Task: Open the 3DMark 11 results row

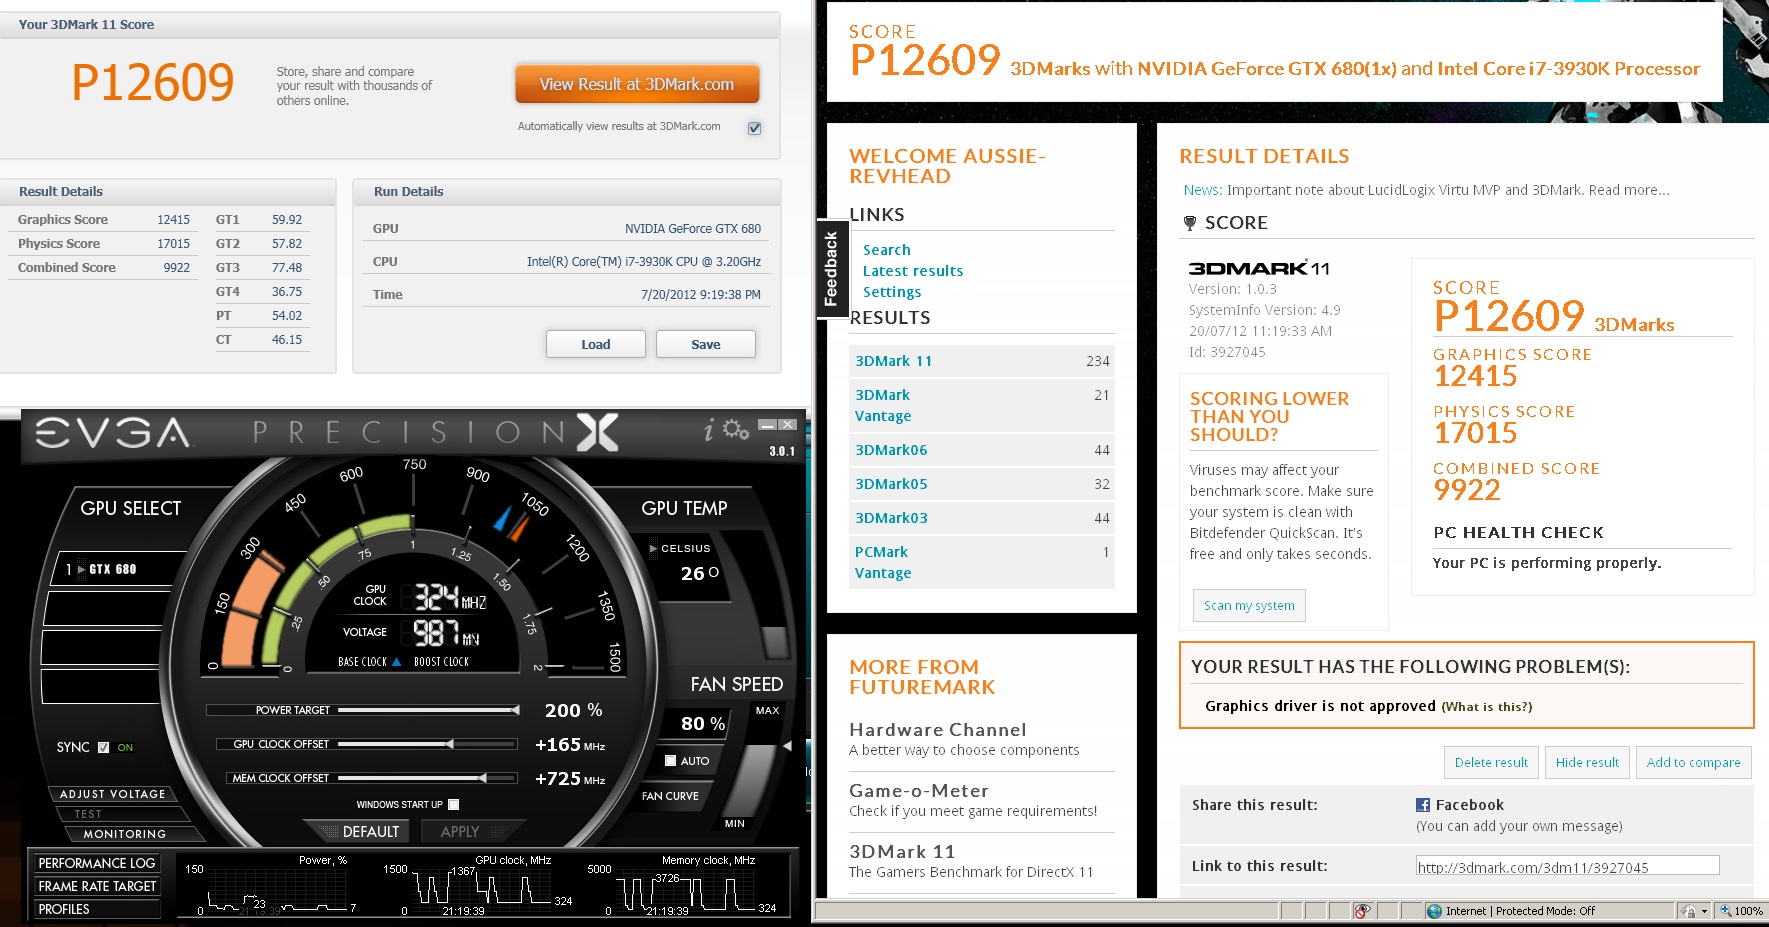Action: pos(981,361)
